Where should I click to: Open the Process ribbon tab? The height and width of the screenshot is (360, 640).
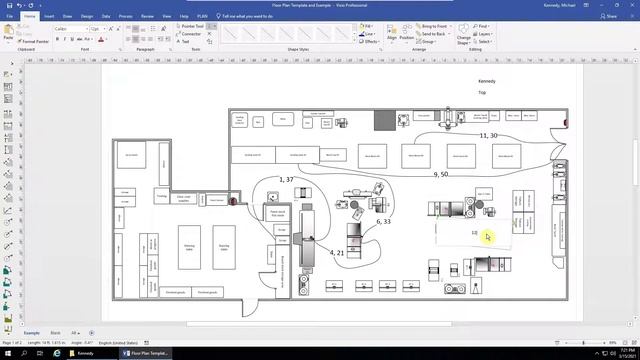coord(125,16)
